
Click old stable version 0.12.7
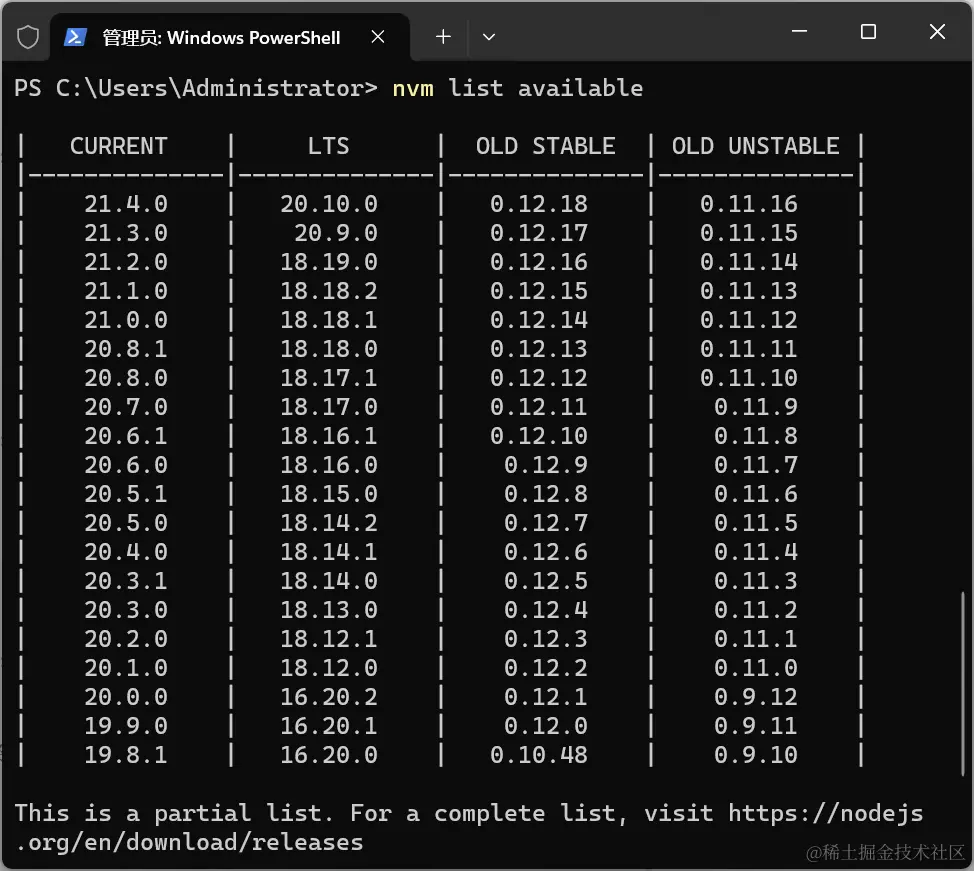click(545, 522)
